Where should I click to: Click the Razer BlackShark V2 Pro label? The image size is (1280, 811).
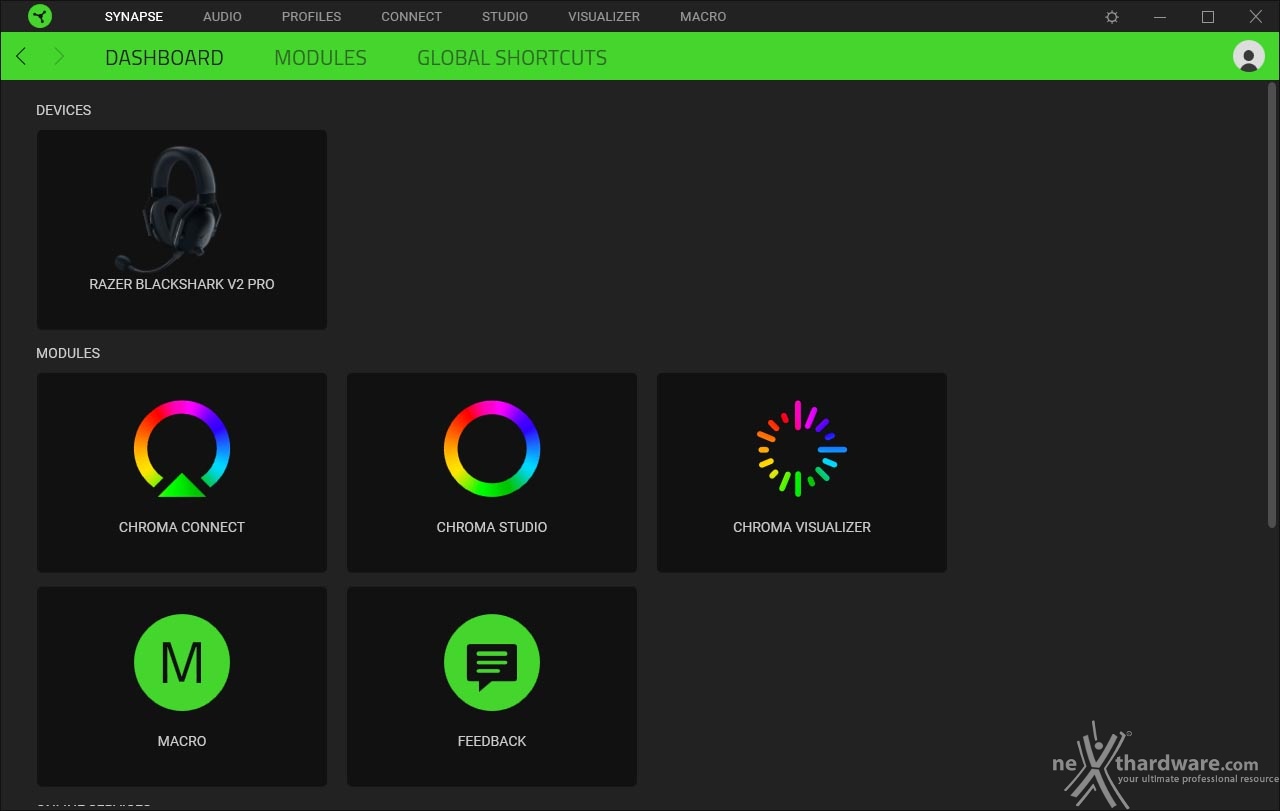(182, 284)
